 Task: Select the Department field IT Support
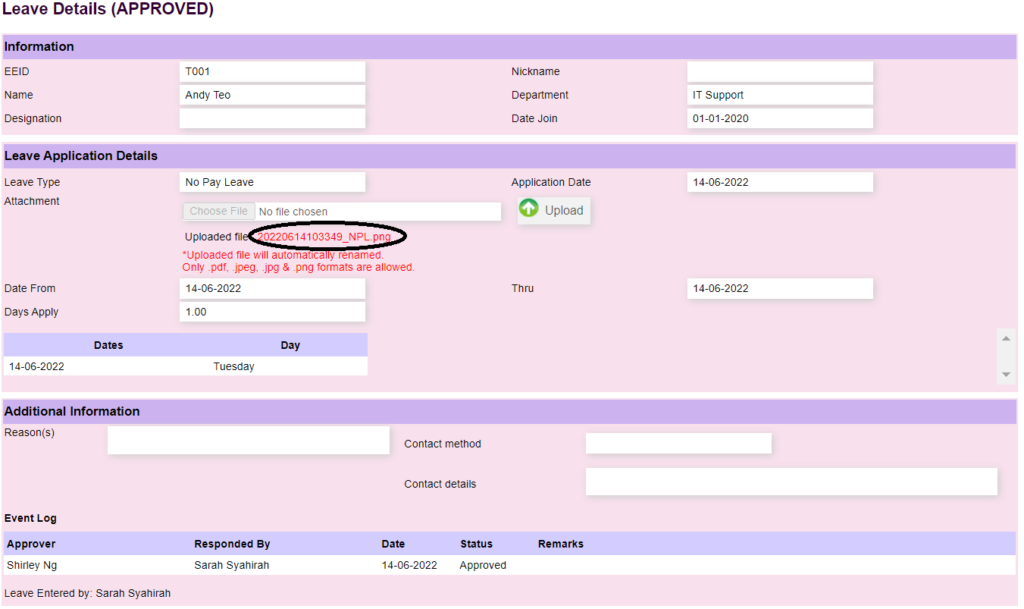click(780, 95)
